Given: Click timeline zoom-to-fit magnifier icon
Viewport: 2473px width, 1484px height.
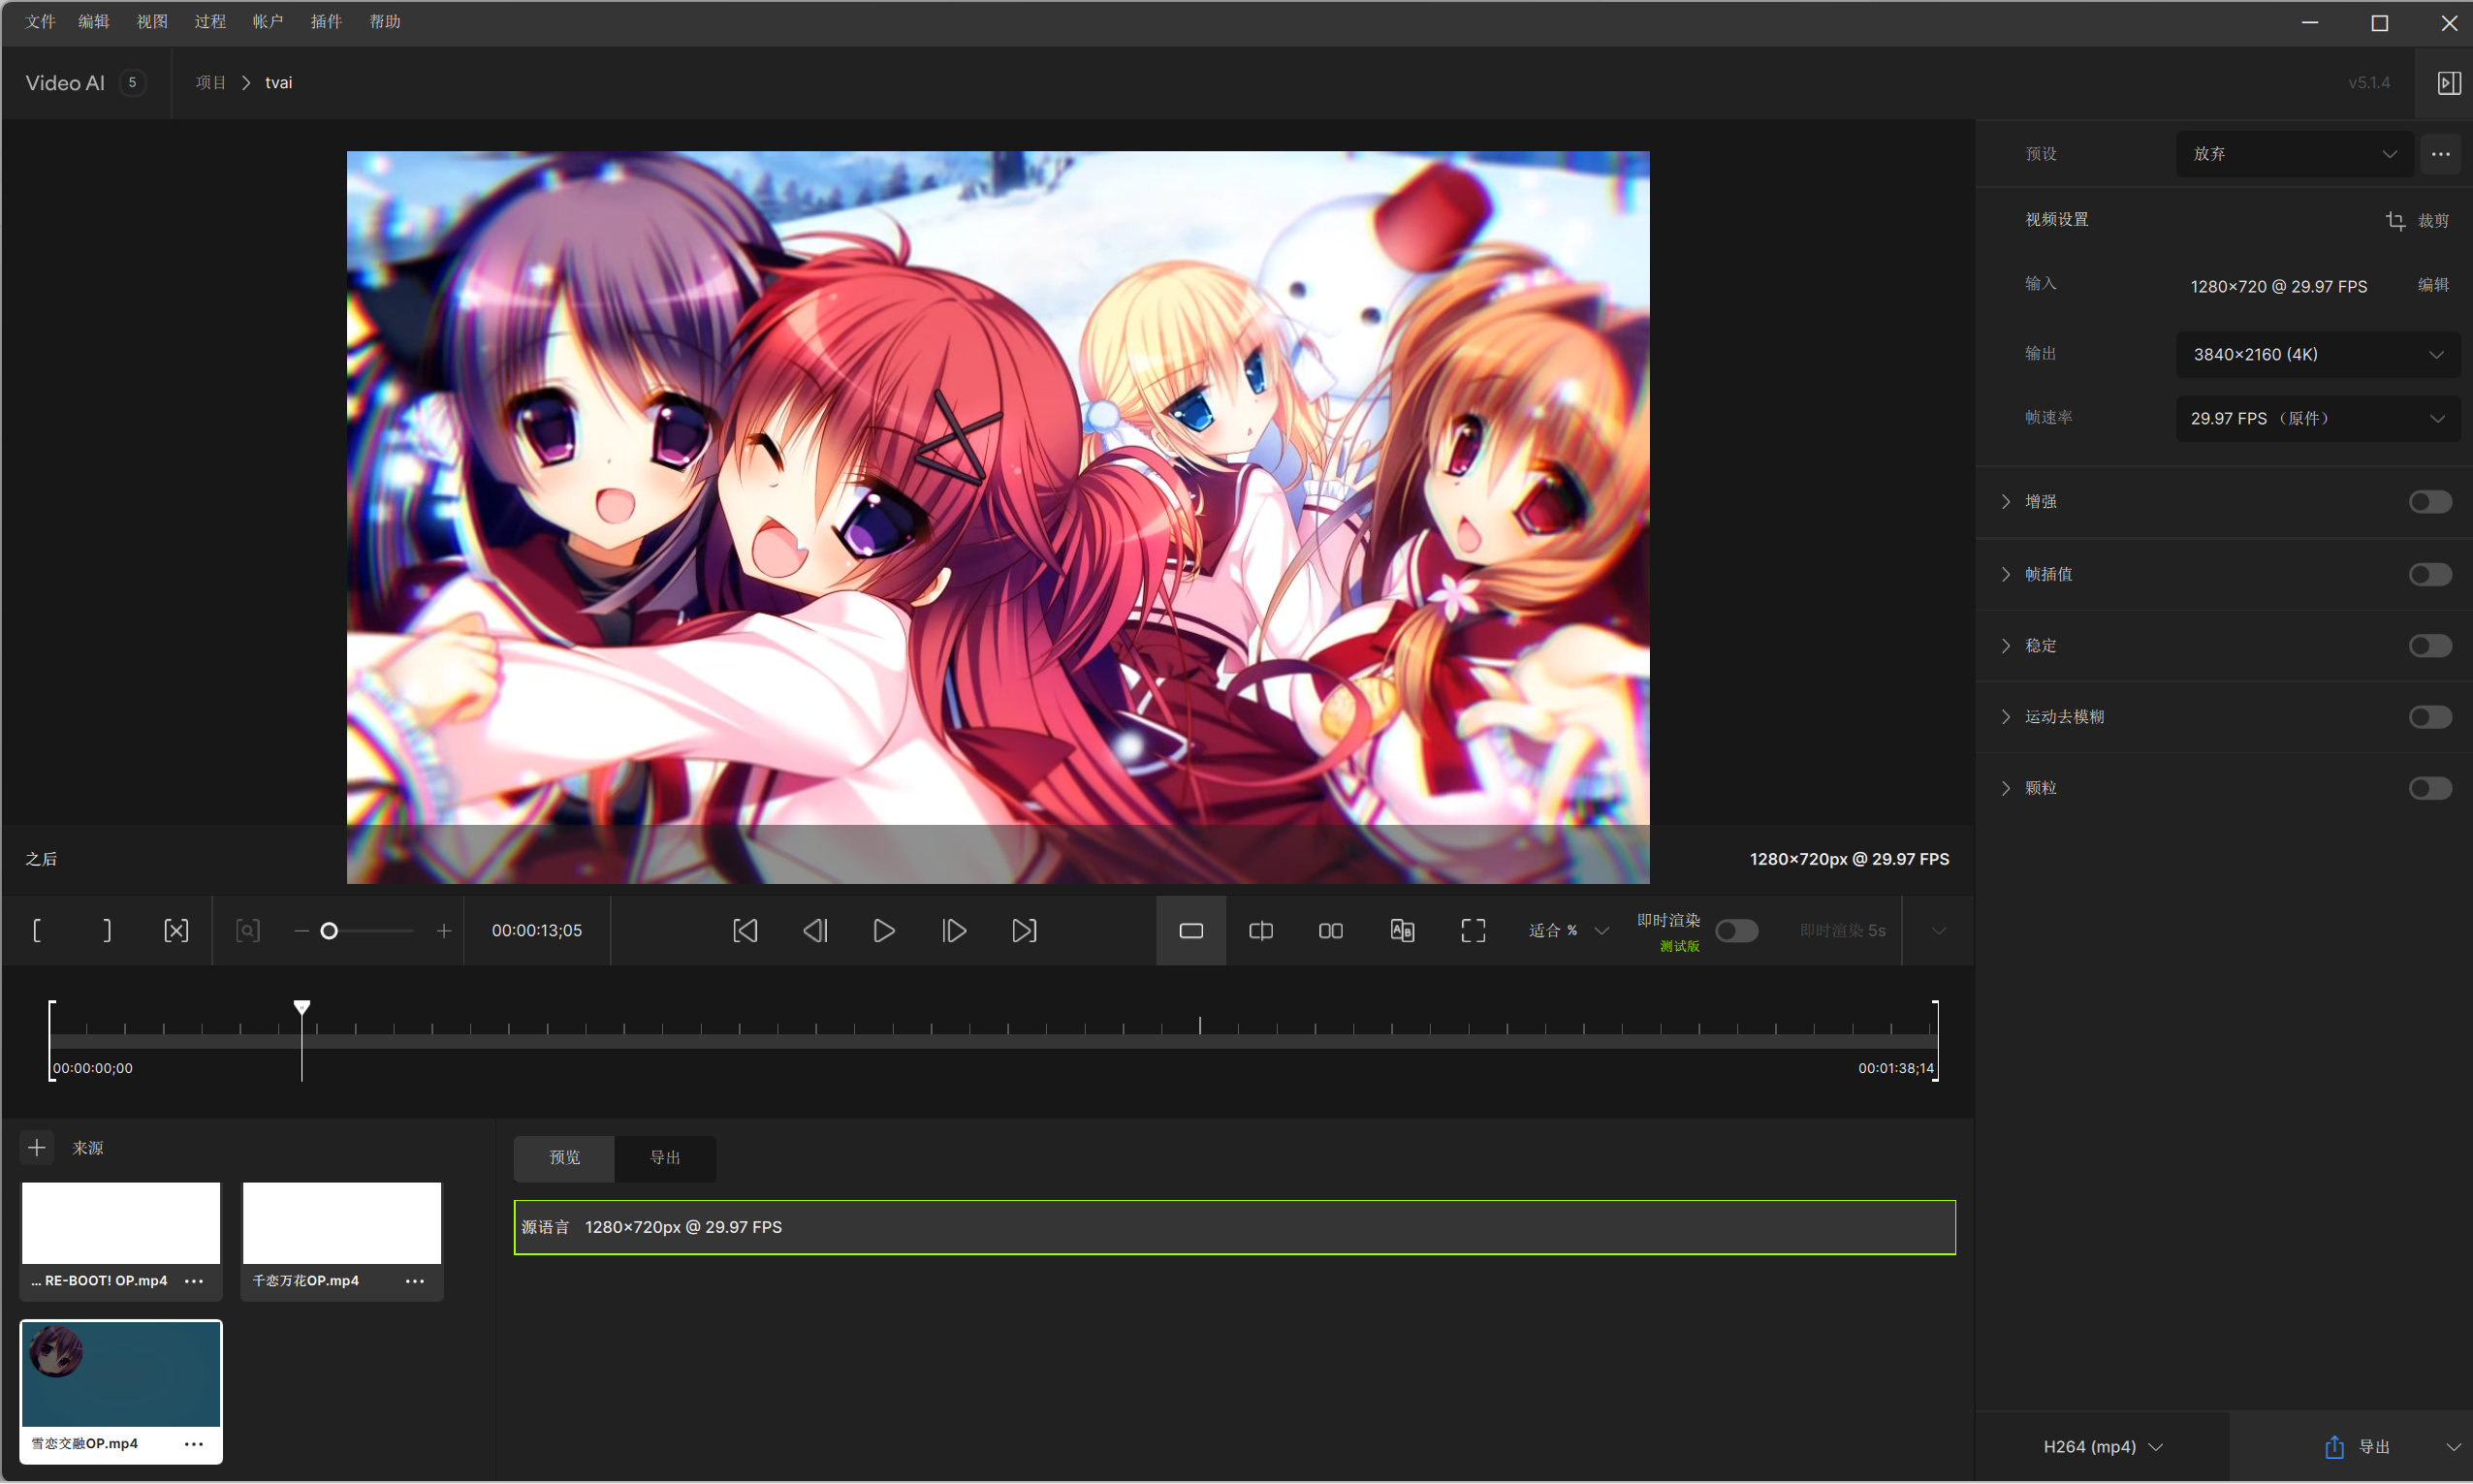Looking at the screenshot, I should [x=248, y=931].
